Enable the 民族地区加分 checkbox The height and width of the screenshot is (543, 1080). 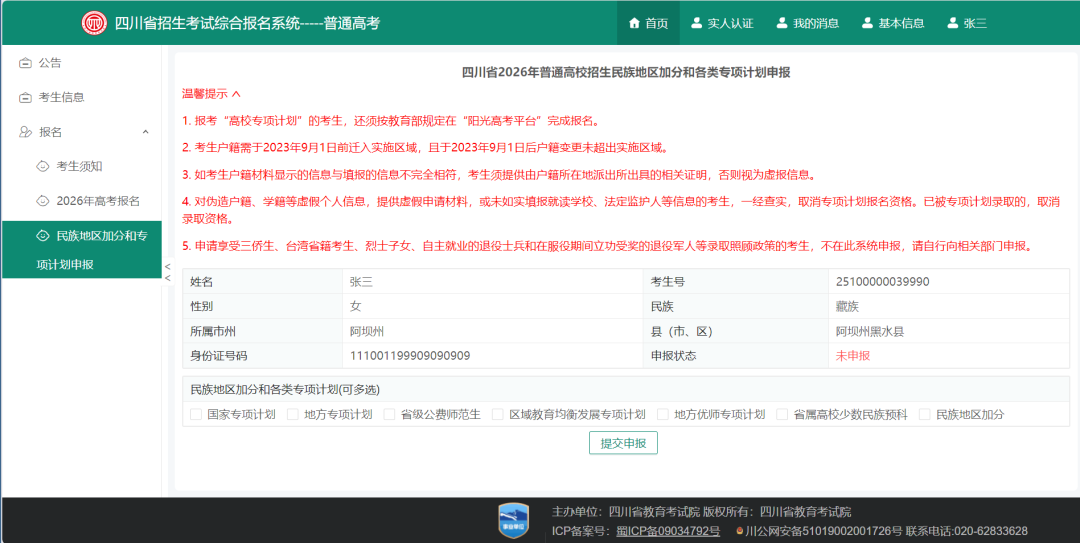tap(924, 414)
